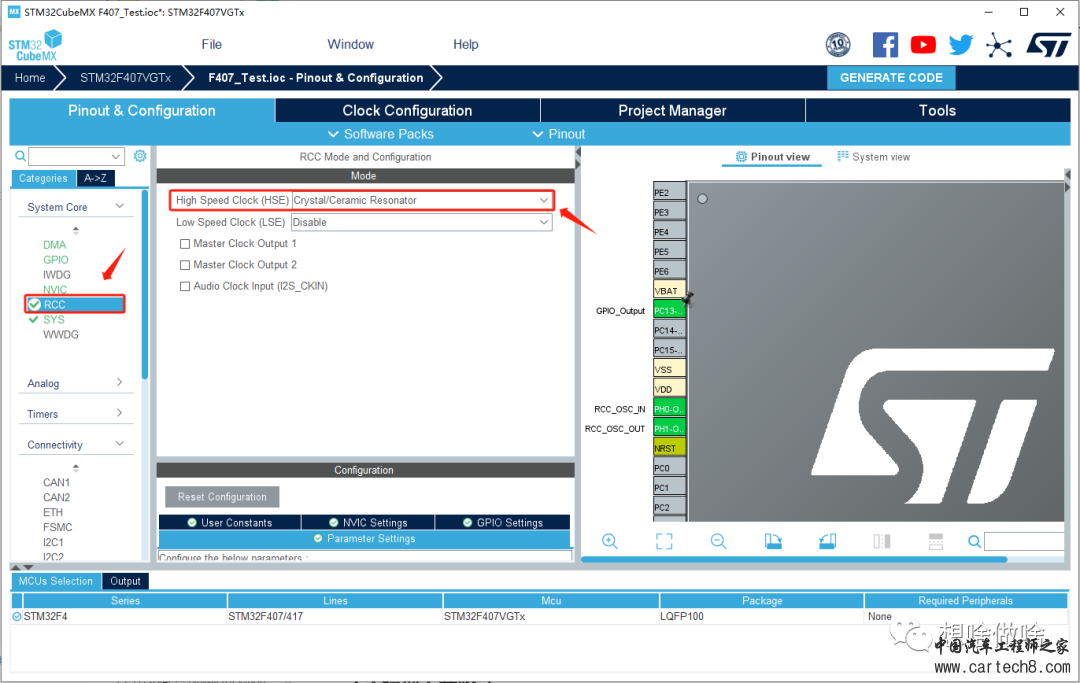Select the PH0 RCC_OSC_IN pin
1080x683 pixels.
click(x=669, y=409)
